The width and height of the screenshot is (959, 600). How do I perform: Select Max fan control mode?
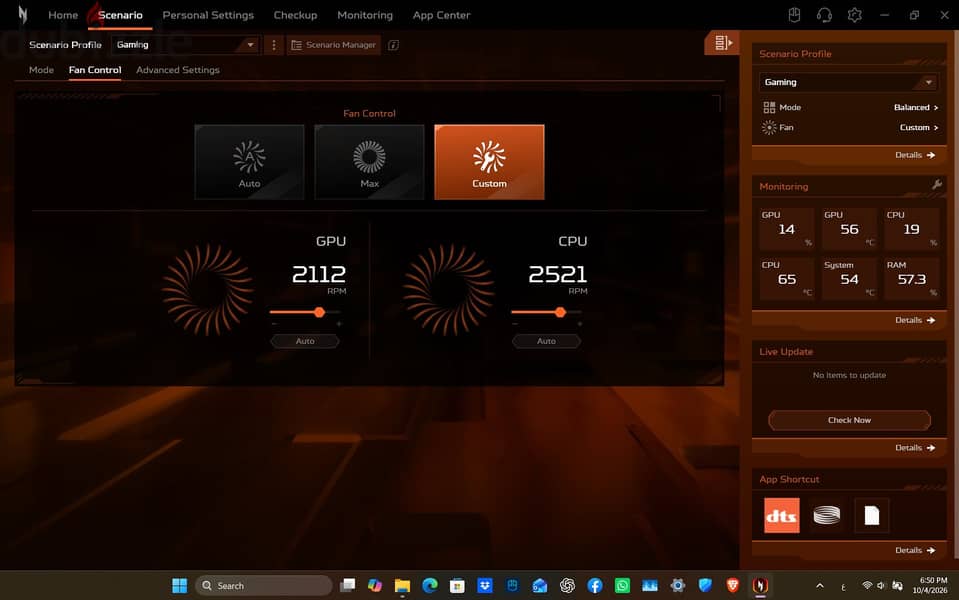[369, 162]
